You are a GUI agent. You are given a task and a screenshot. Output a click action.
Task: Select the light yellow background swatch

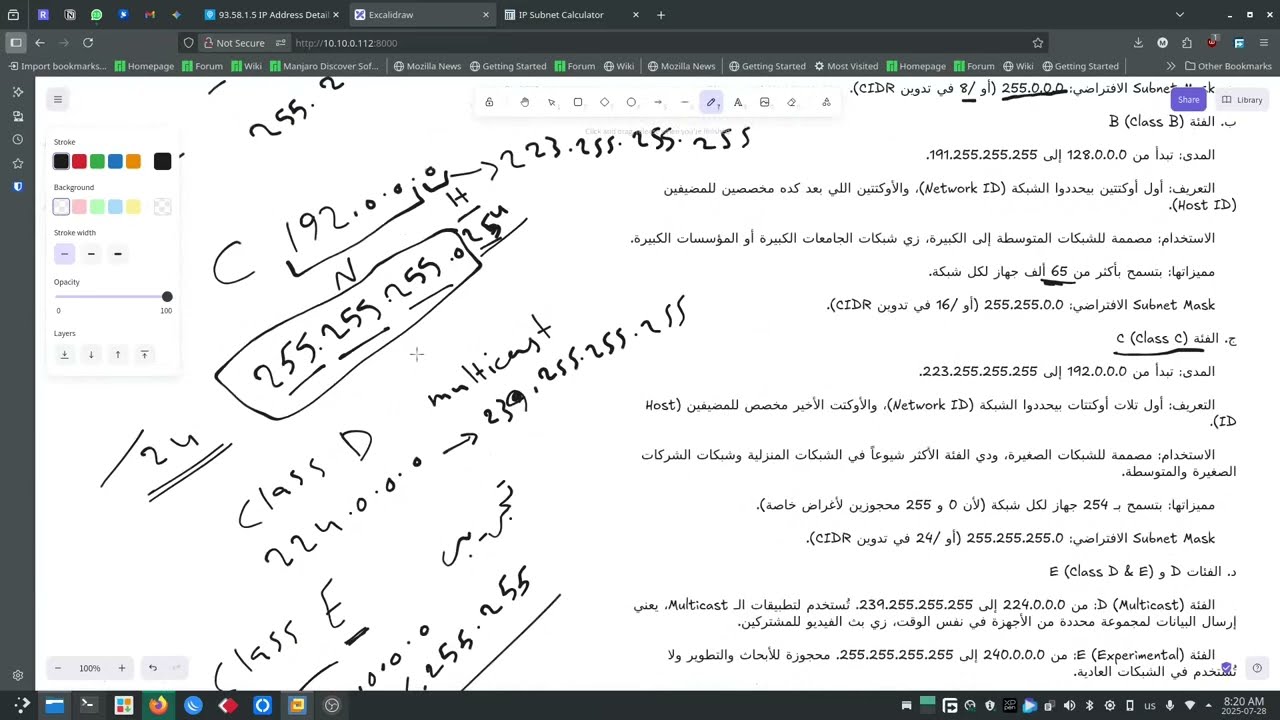pyautogui.click(x=133, y=206)
